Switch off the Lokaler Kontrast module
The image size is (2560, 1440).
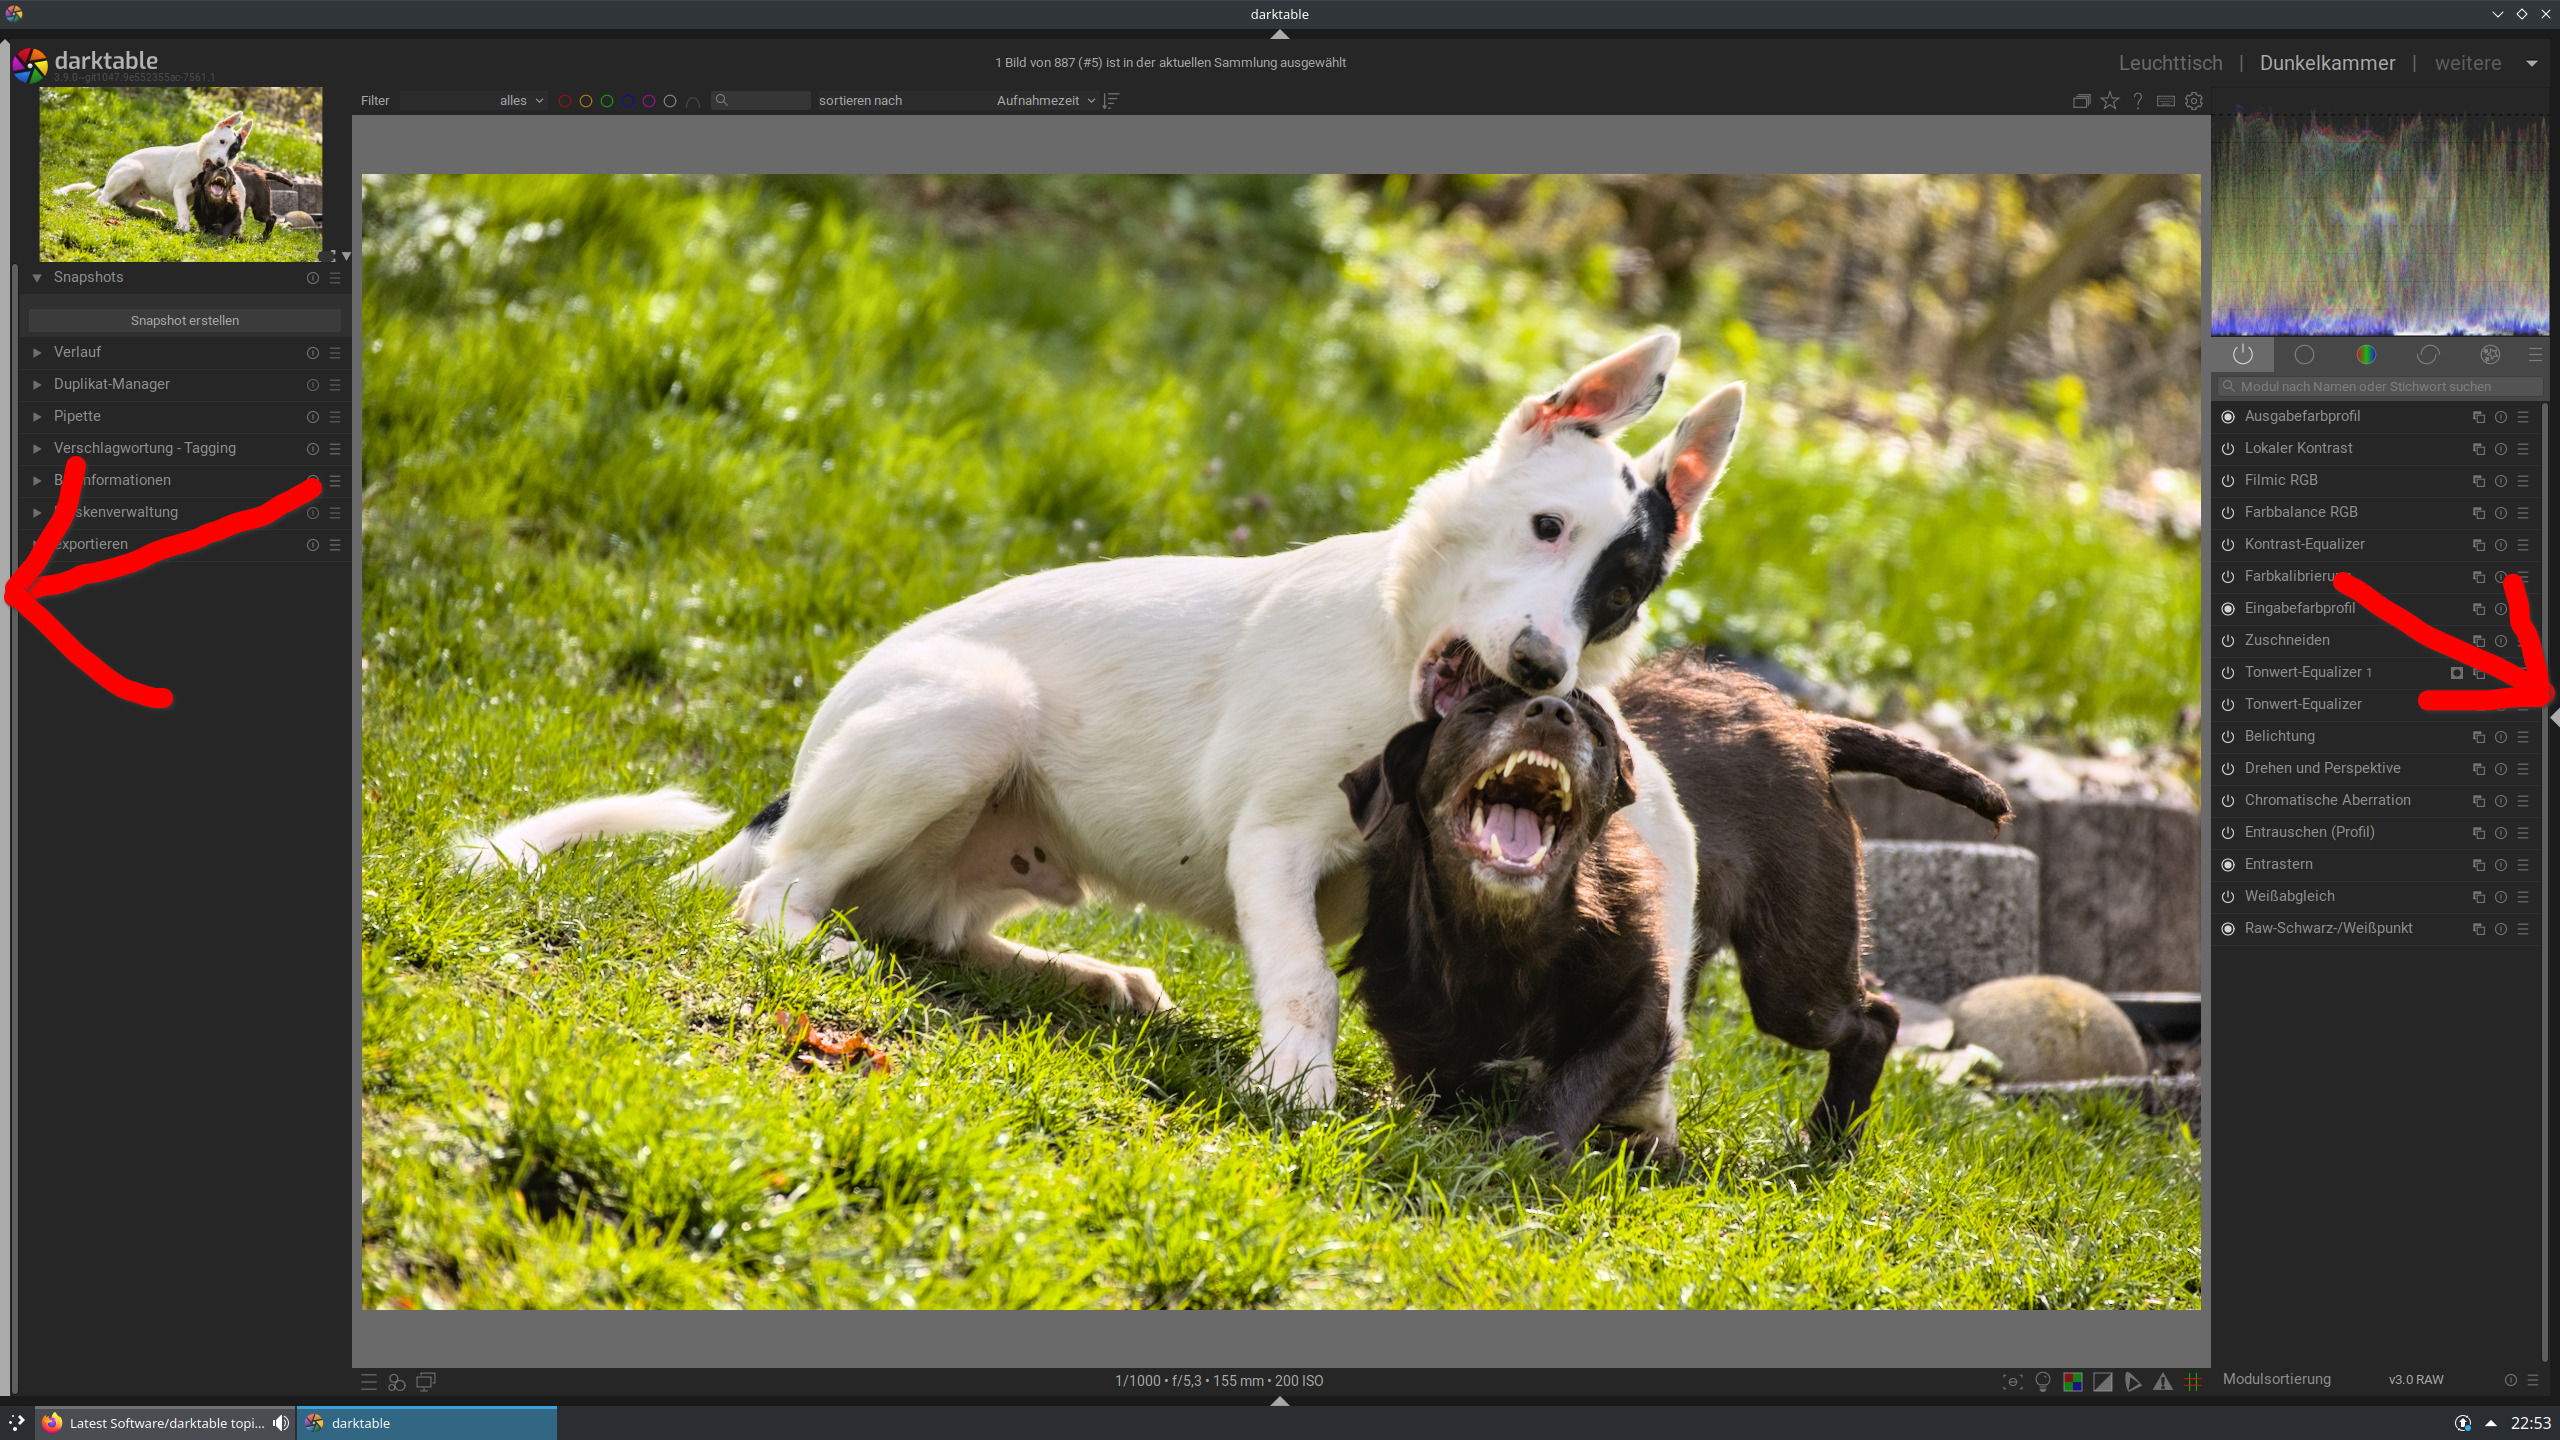tap(2228, 449)
